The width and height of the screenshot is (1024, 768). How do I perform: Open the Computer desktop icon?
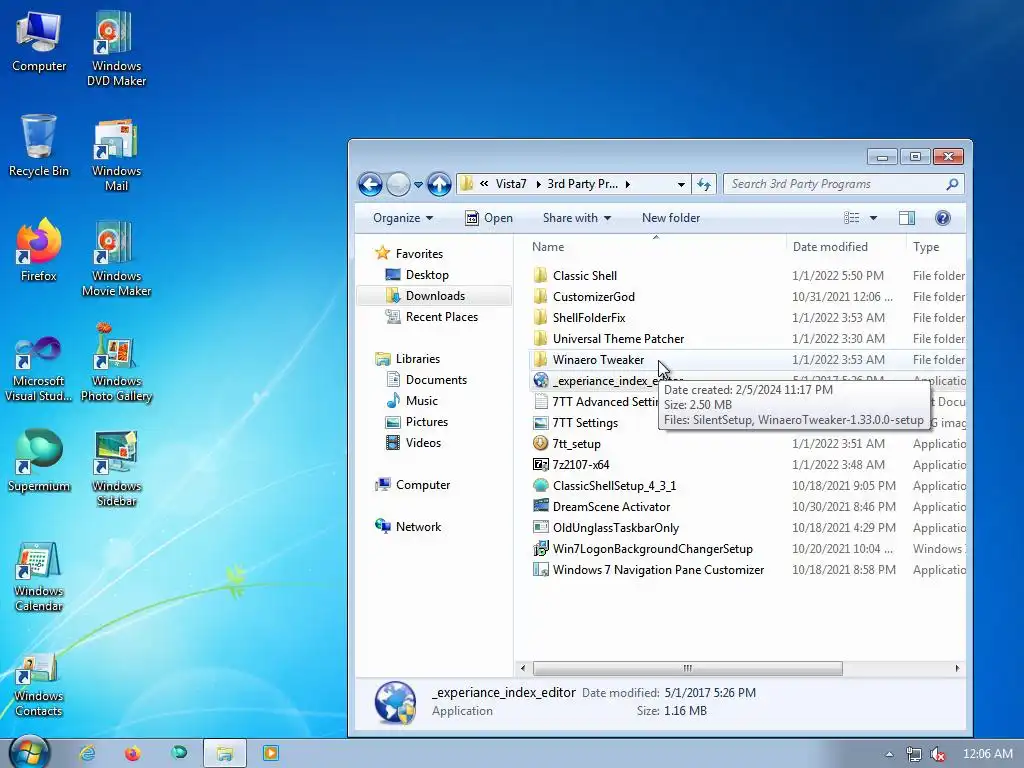coord(39,42)
